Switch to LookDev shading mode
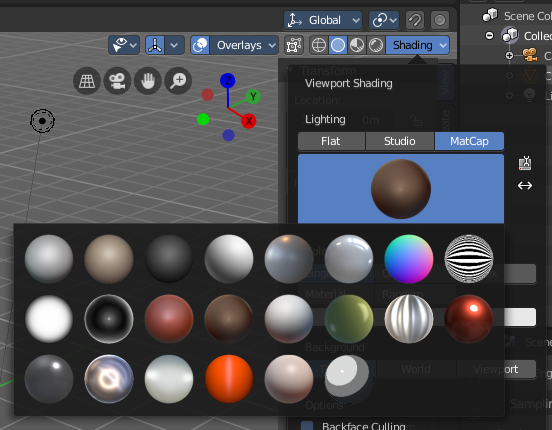 (x=357, y=45)
